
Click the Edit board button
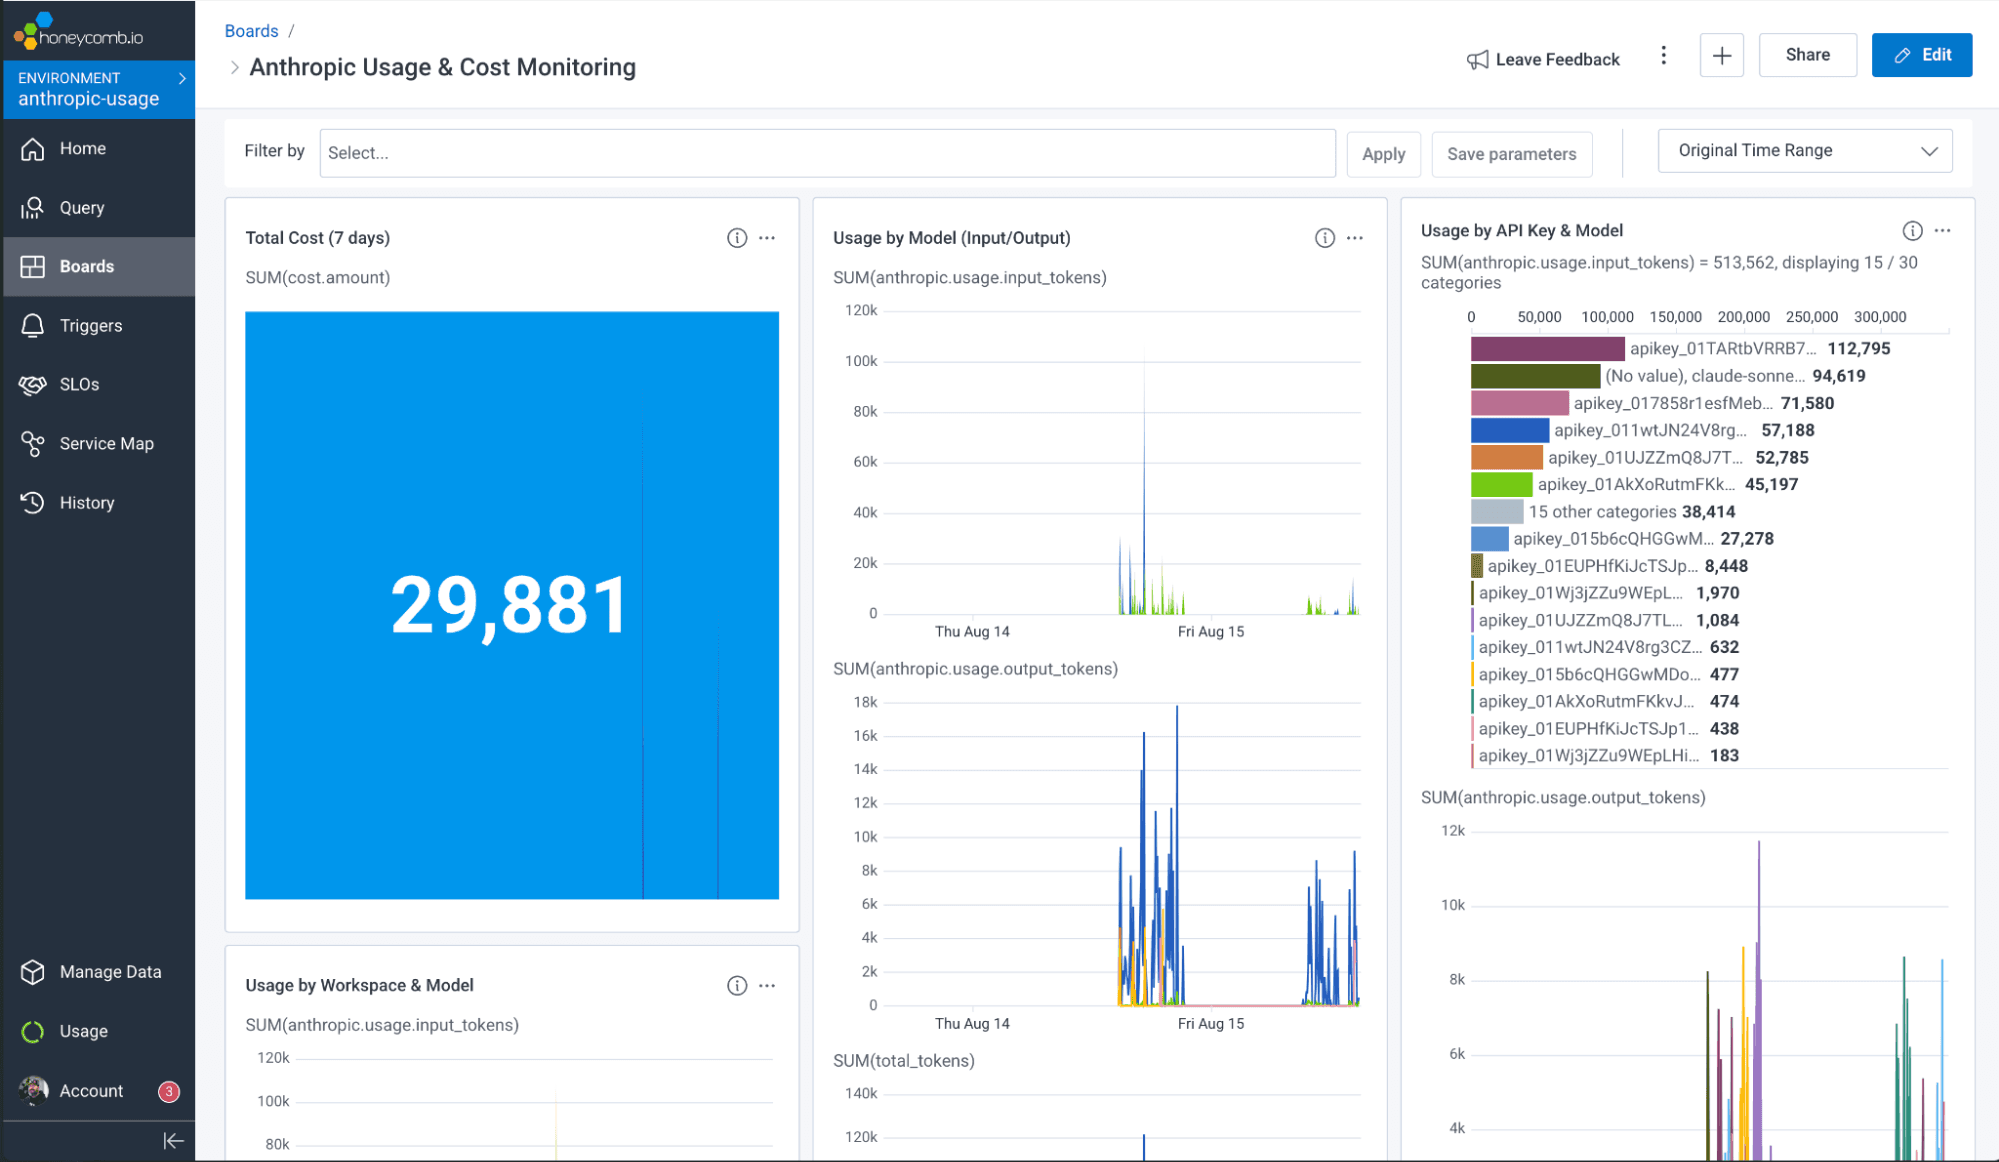click(x=1921, y=55)
